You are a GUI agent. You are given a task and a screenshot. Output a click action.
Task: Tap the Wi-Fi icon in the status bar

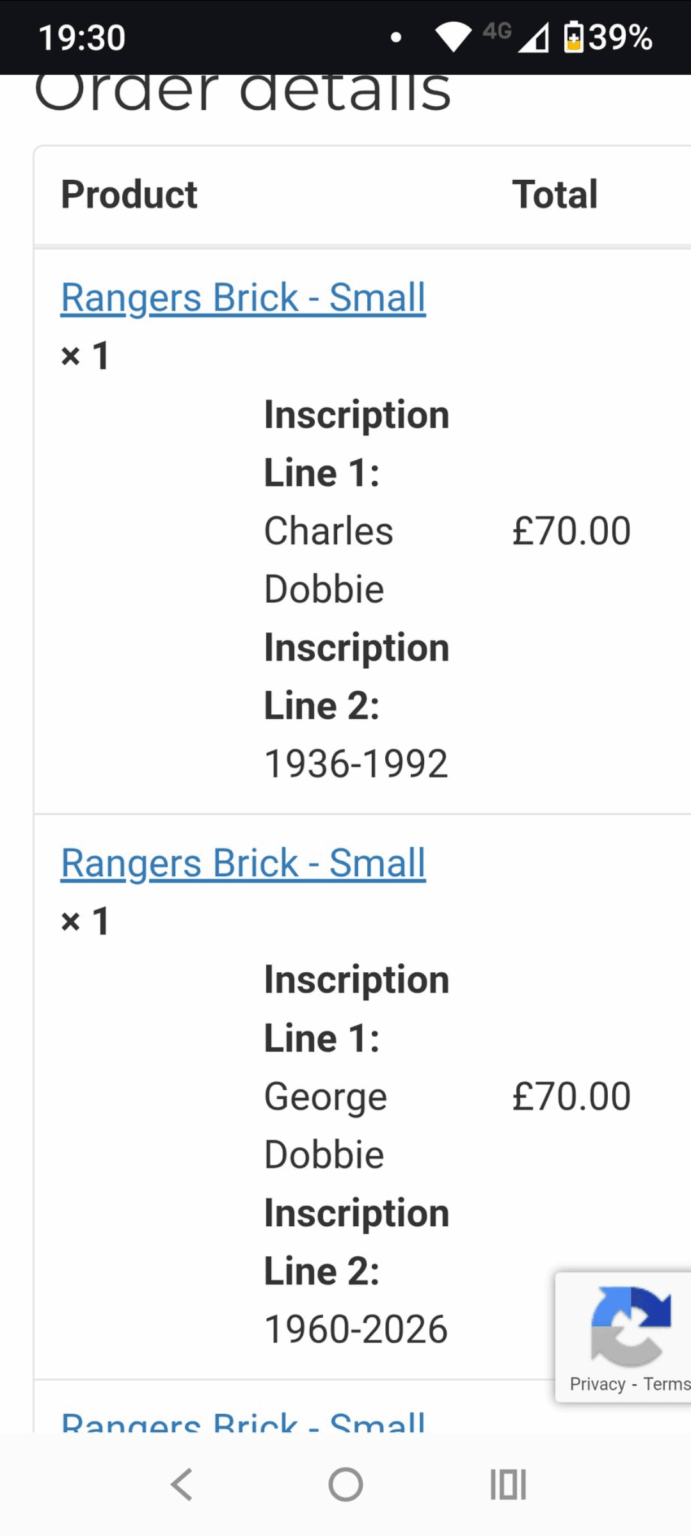click(453, 36)
